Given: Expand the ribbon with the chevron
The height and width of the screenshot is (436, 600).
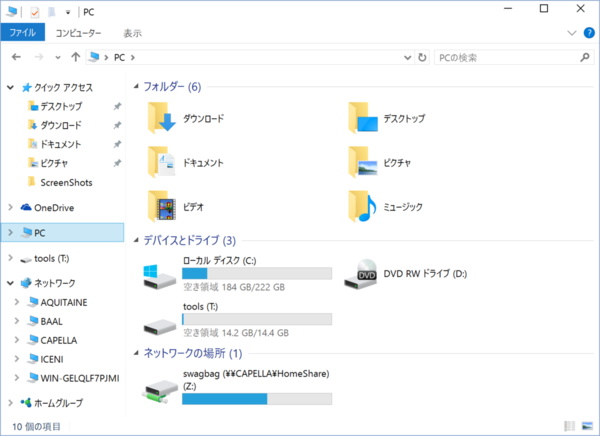Looking at the screenshot, I should tap(571, 33).
